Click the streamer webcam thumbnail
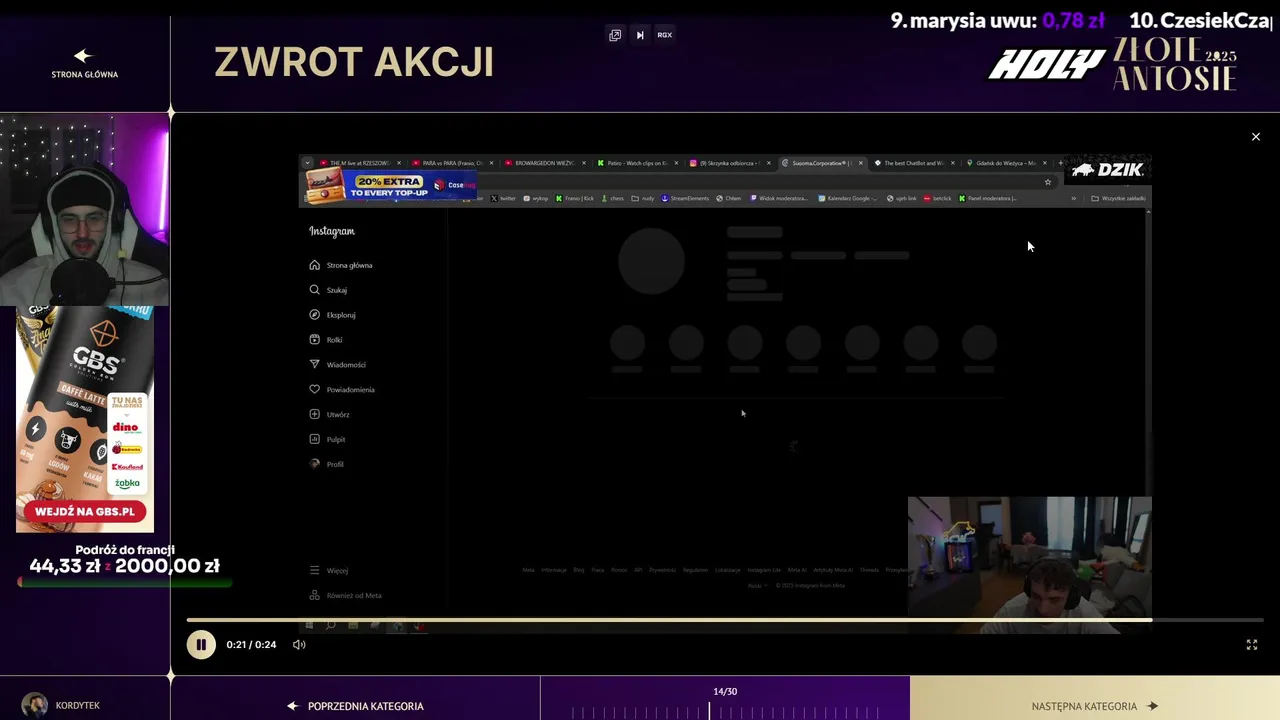Screen dimensions: 1280x720 coord(84,210)
